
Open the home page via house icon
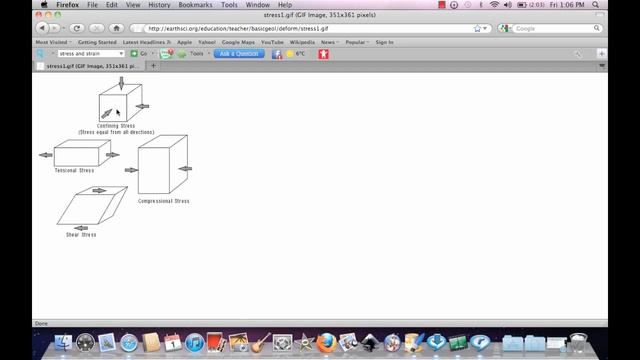(117, 28)
